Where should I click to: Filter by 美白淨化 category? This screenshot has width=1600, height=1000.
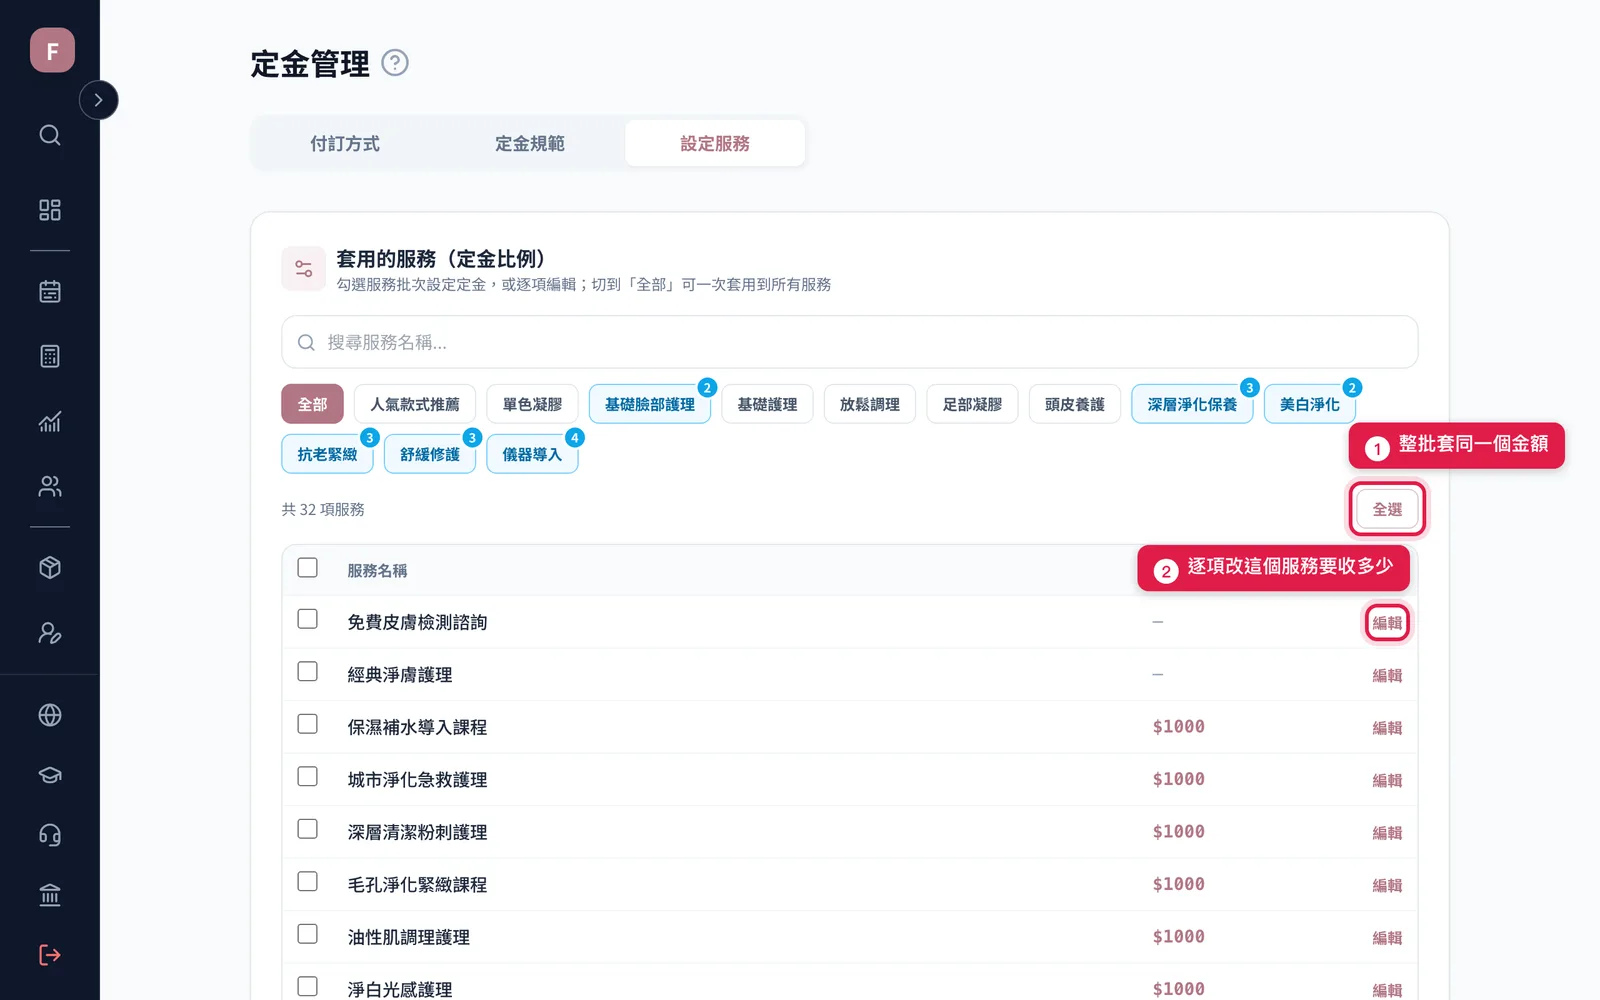pyautogui.click(x=1309, y=404)
